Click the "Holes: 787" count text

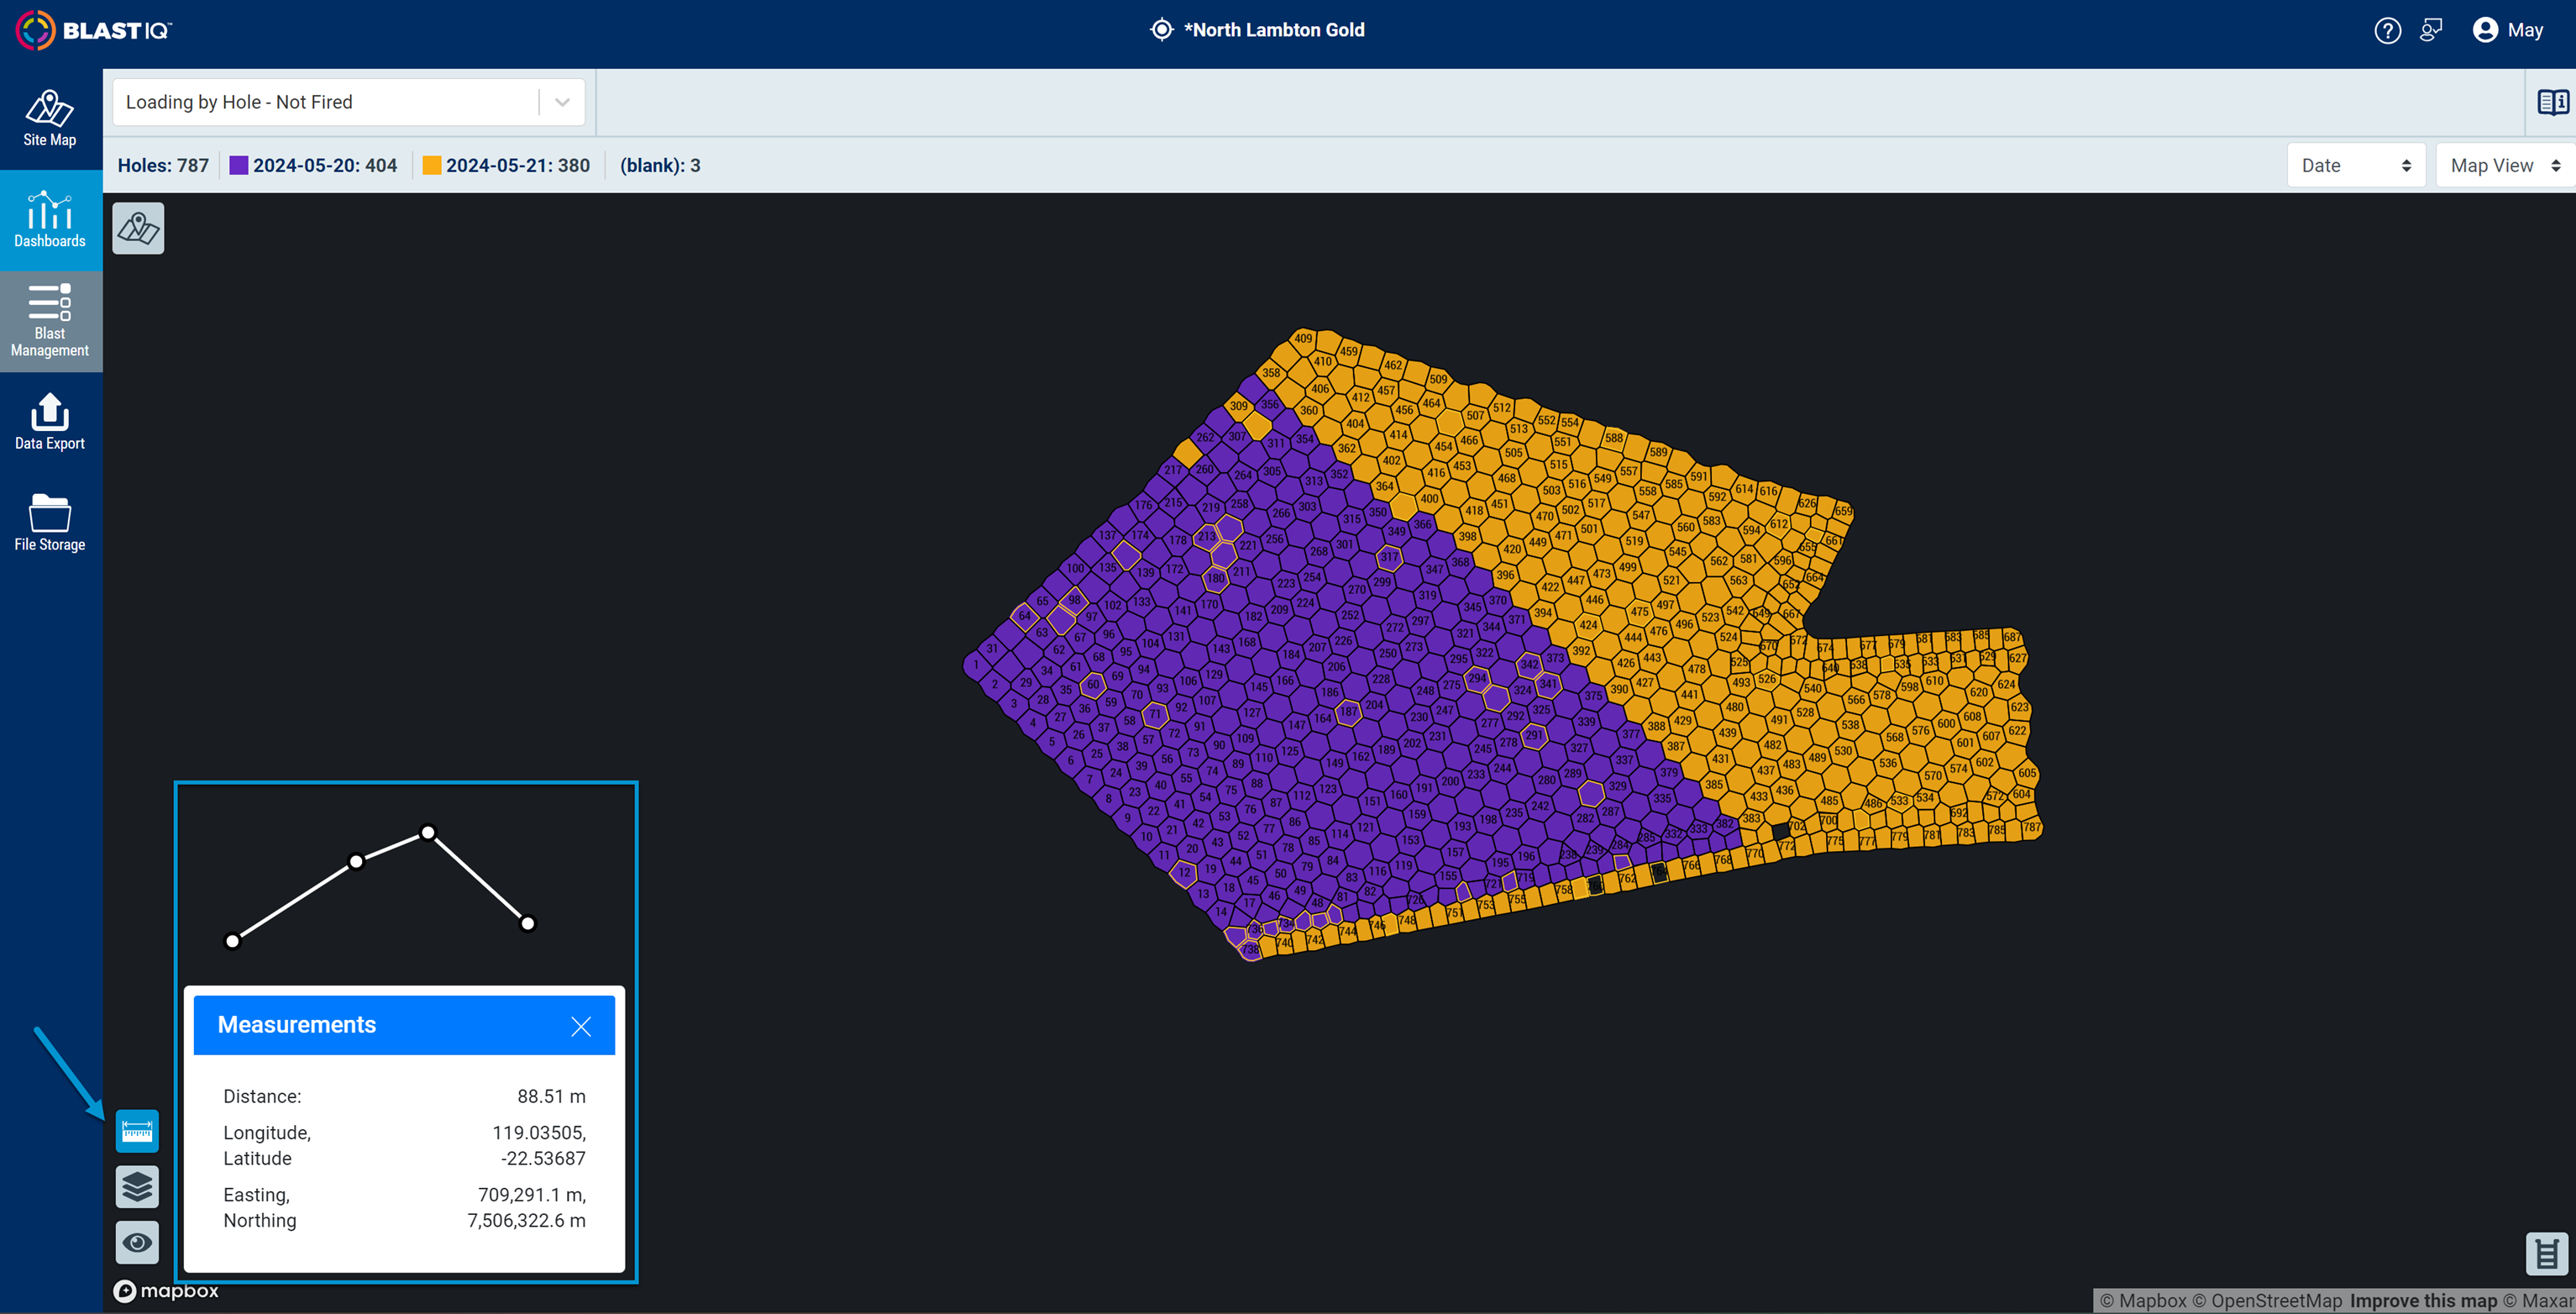163,166
